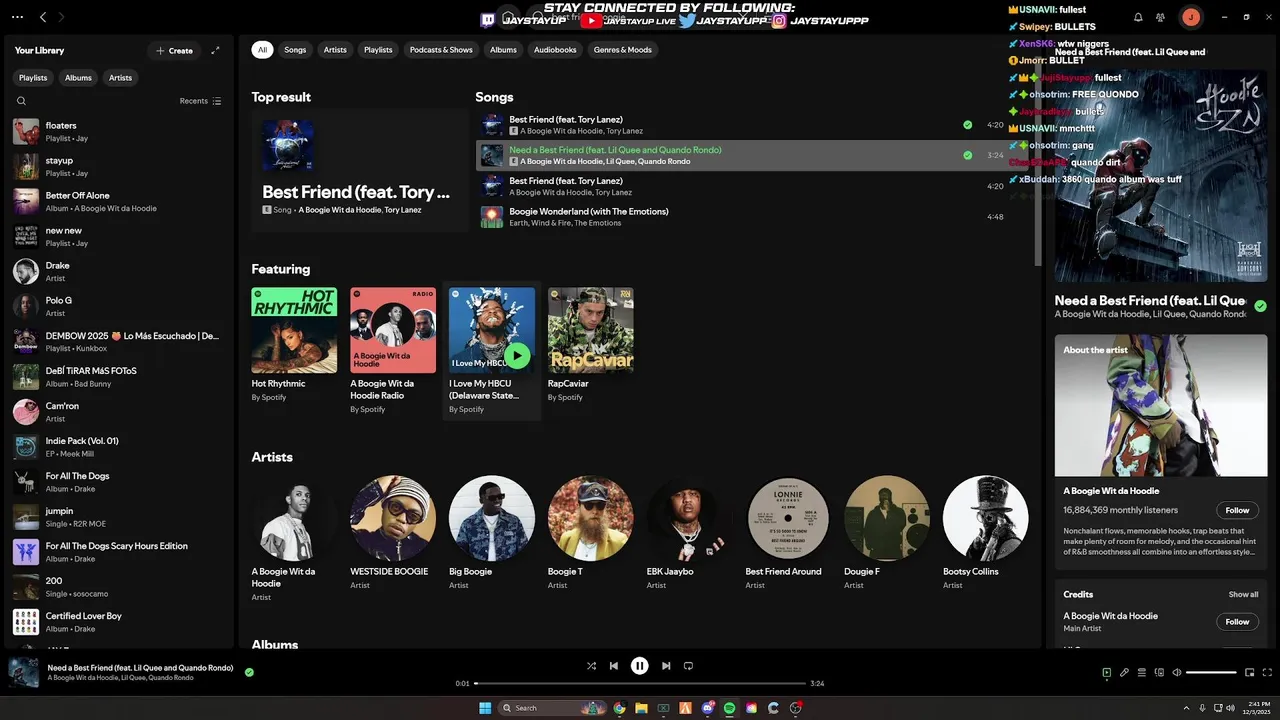Switch to the Albums search filter tab
Image resolution: width=1280 pixels, height=720 pixels.
tap(503, 49)
